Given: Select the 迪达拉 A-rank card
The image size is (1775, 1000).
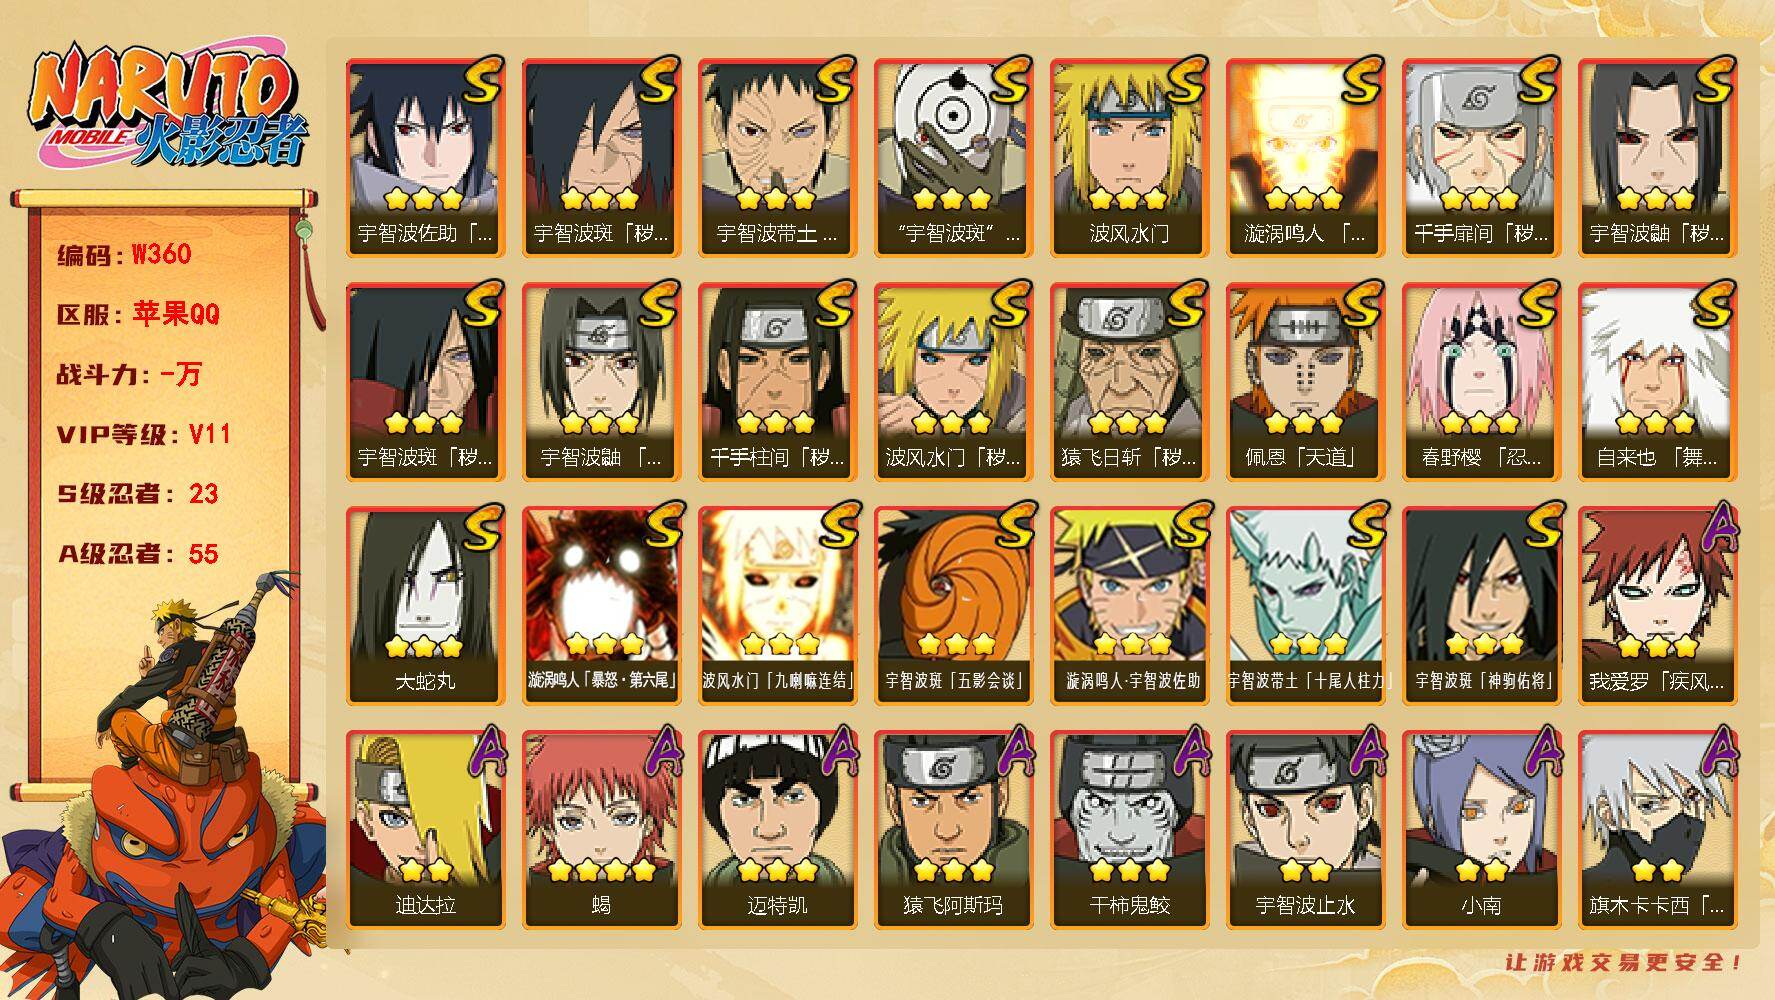Looking at the screenshot, I should click(x=426, y=830).
